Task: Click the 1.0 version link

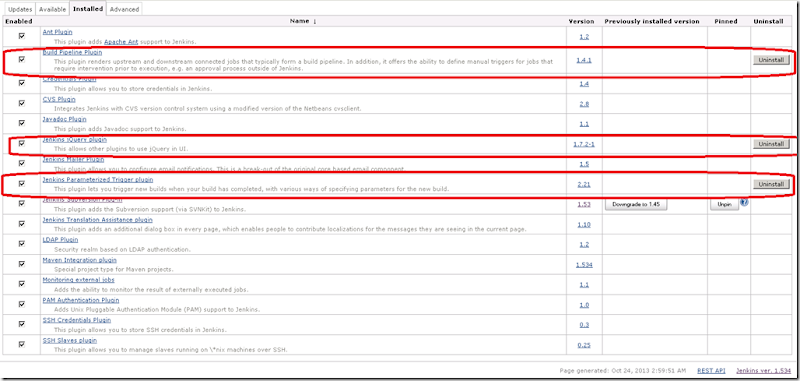Action: click(x=584, y=305)
